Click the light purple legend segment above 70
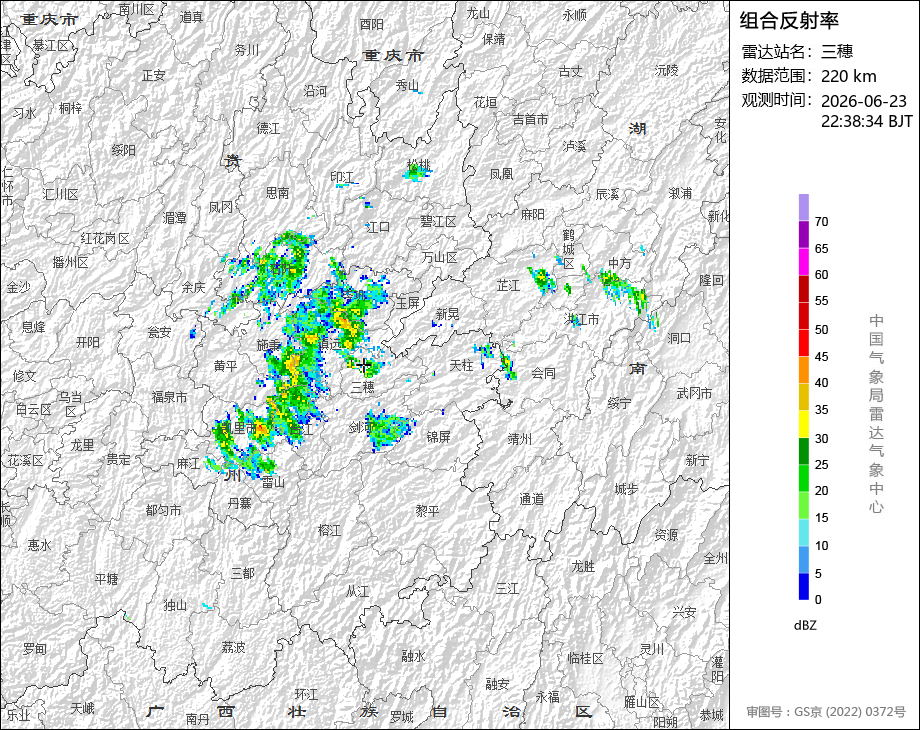Viewport: 920px width, 730px height. [x=804, y=207]
